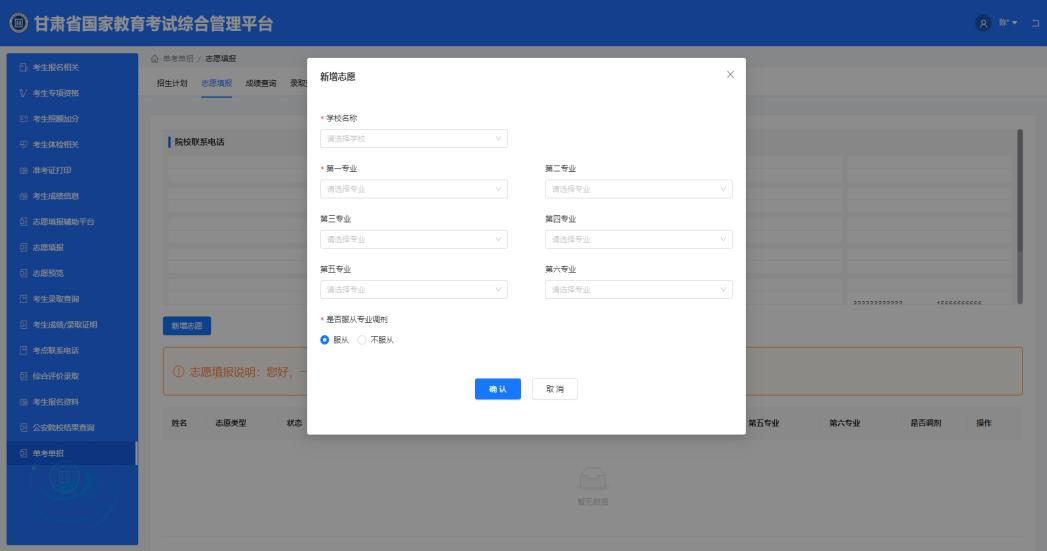The height and width of the screenshot is (551, 1047).
Task: Click the 考点联系电话 sidebar icon
Action: tap(23, 350)
